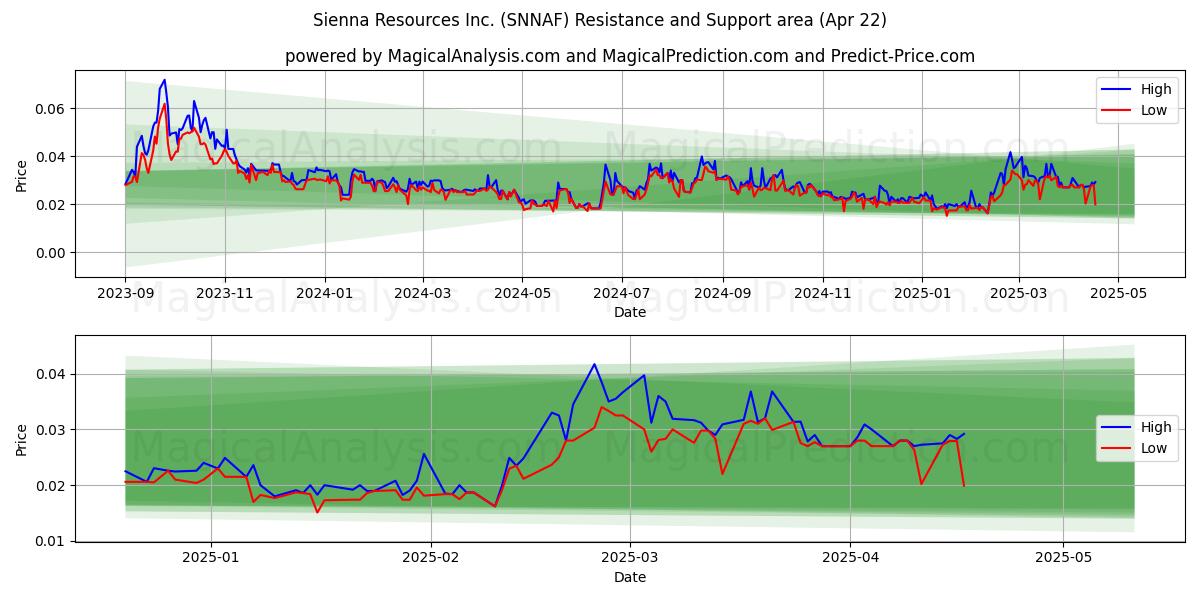Click the '2023-11' tick label
Screen dimensions: 1200x600
(x=225, y=294)
